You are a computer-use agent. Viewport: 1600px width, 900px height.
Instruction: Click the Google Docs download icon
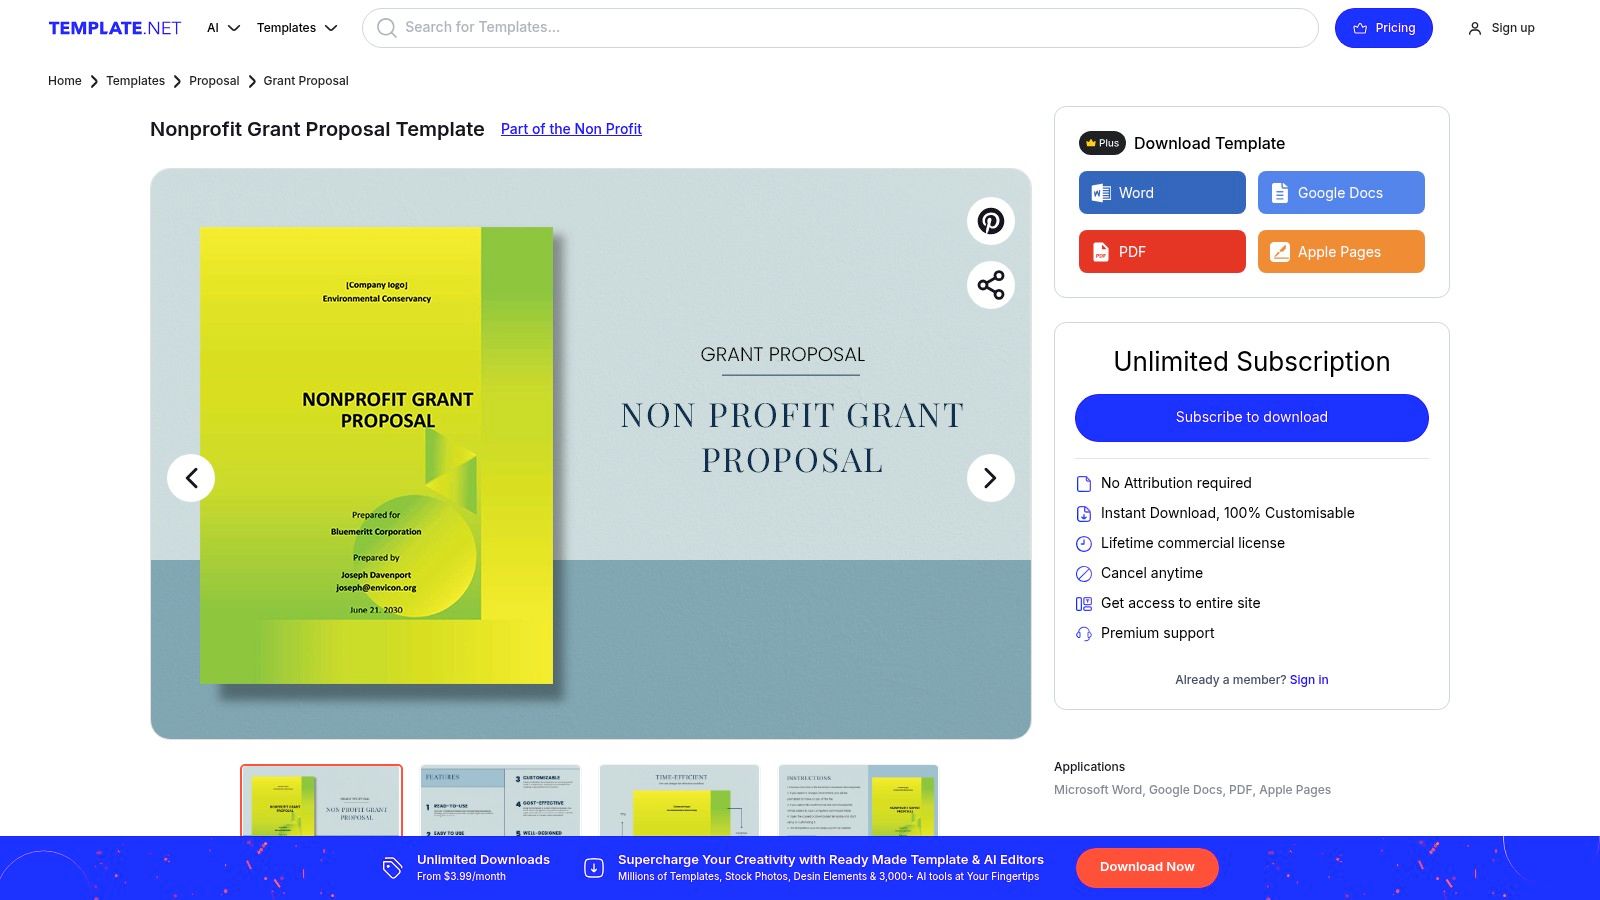pyautogui.click(x=1280, y=192)
